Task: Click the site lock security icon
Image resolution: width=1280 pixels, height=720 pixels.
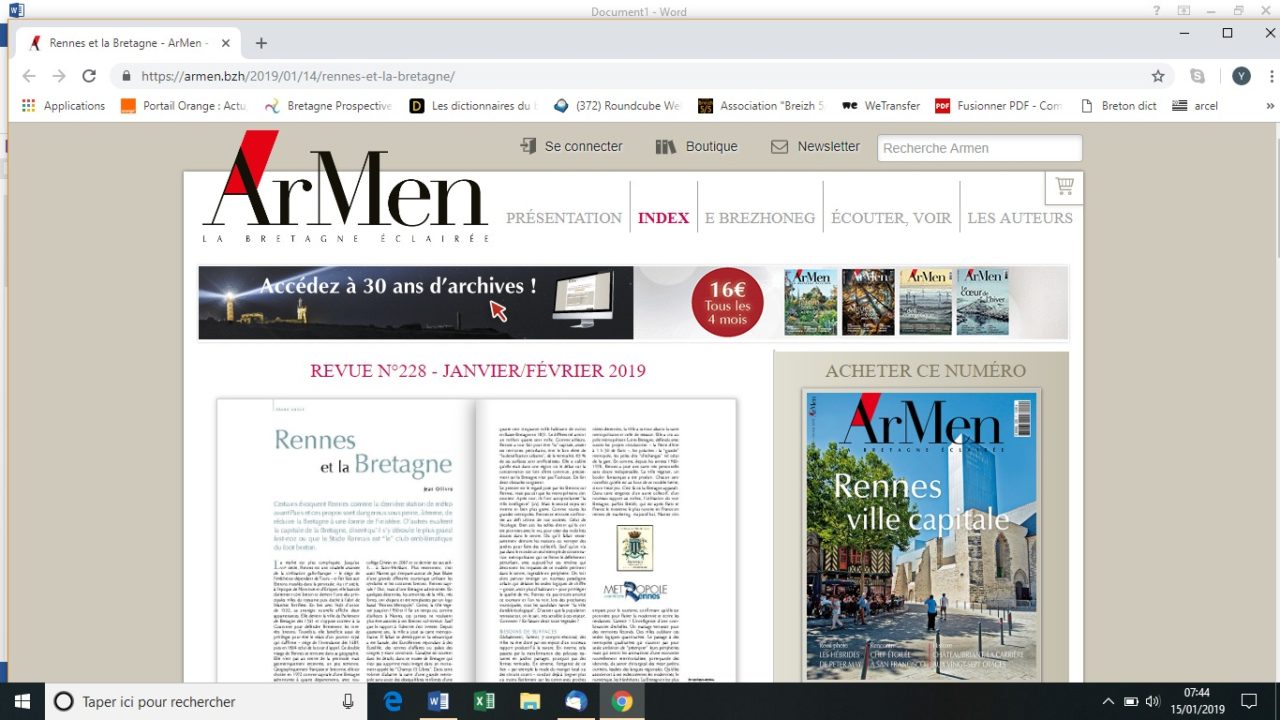Action: [126, 76]
